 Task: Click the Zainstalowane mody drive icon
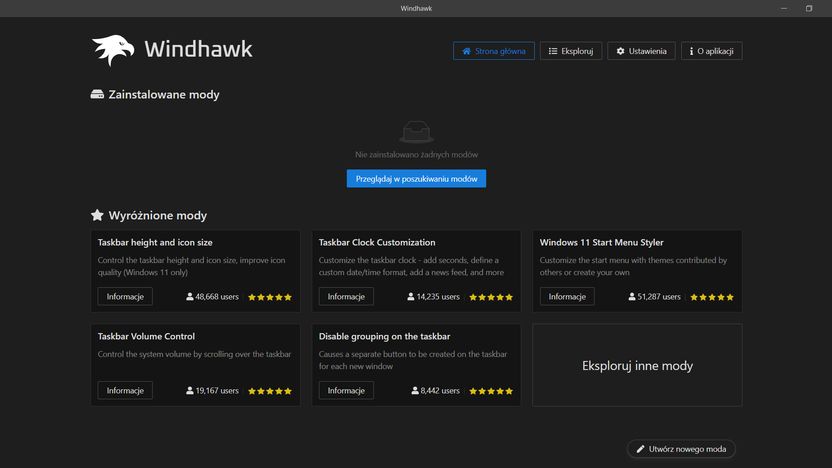tap(97, 94)
